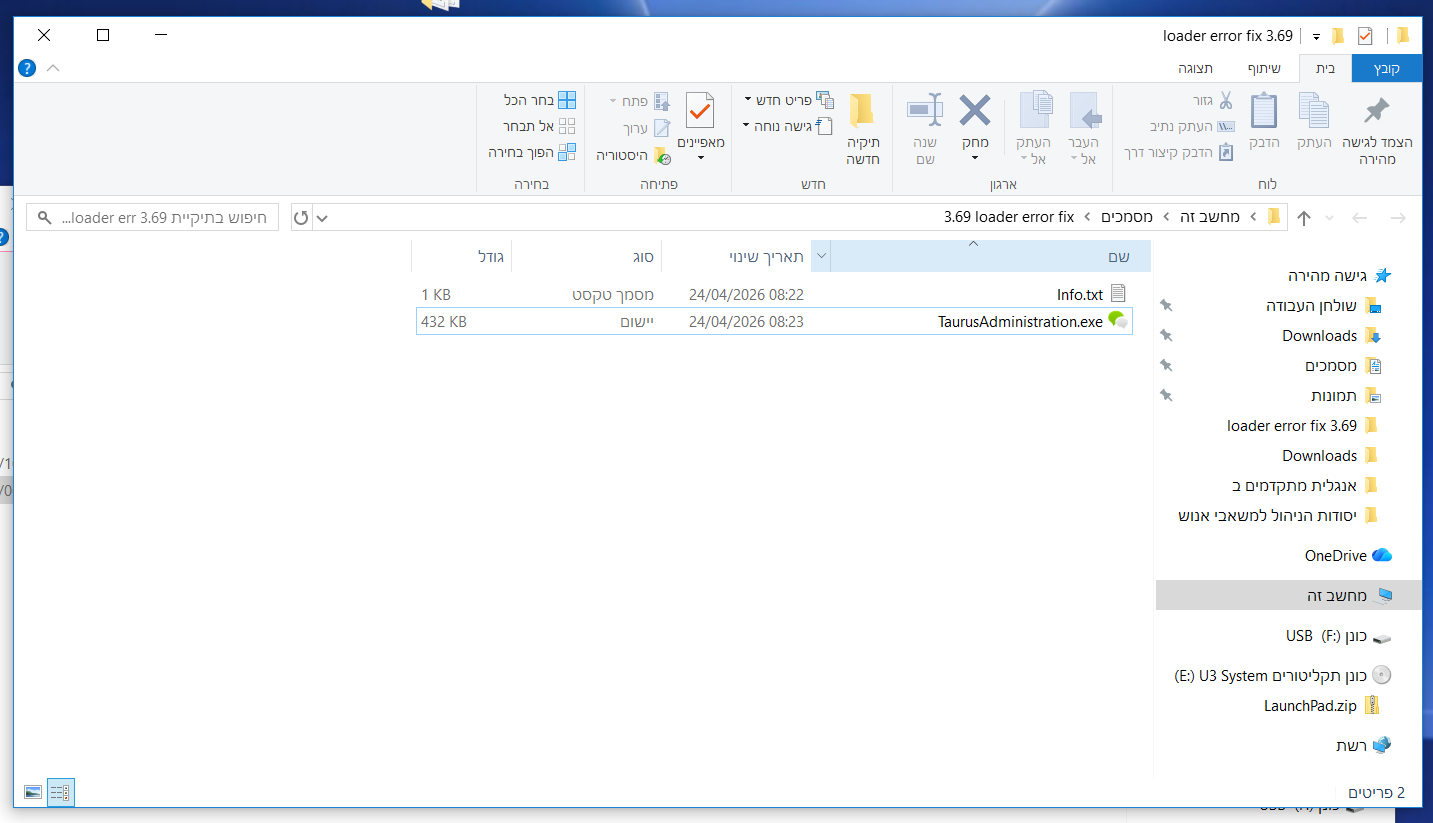
Task: Select the TaurusAdministration.exe file
Action: 1020,321
